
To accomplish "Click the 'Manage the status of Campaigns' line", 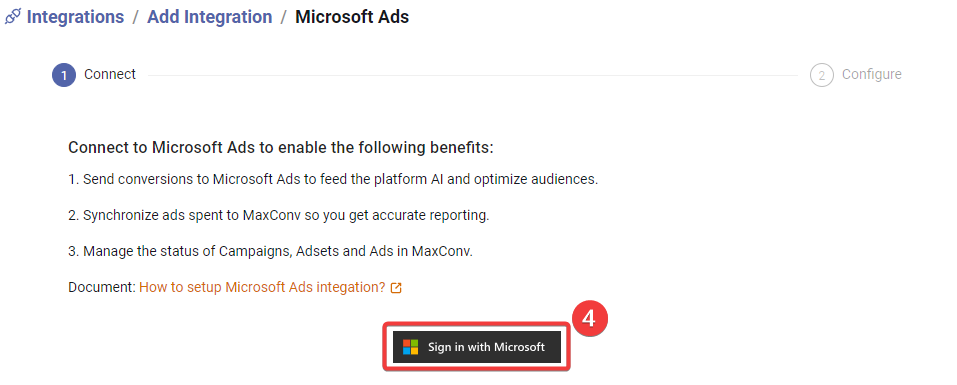I will tap(270, 251).
